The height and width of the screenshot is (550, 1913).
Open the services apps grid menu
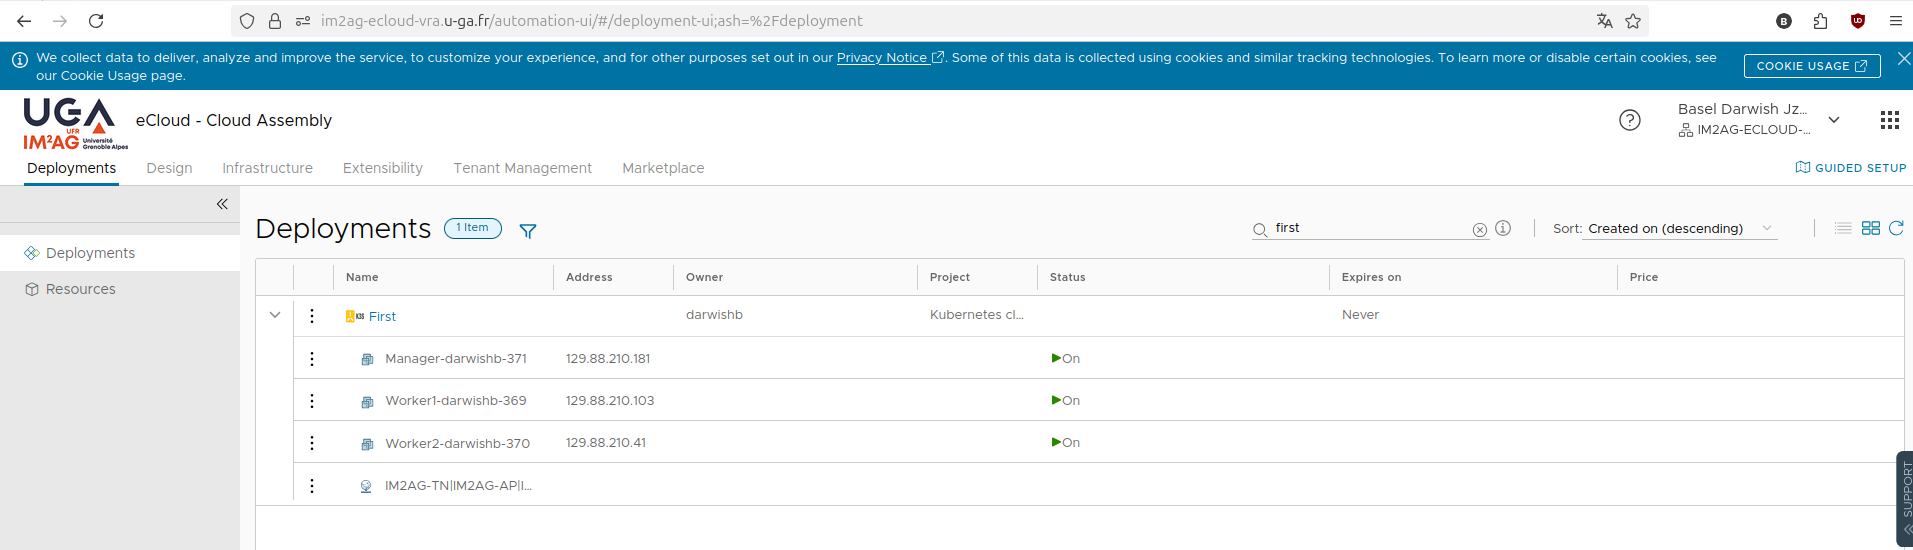pos(1889,120)
